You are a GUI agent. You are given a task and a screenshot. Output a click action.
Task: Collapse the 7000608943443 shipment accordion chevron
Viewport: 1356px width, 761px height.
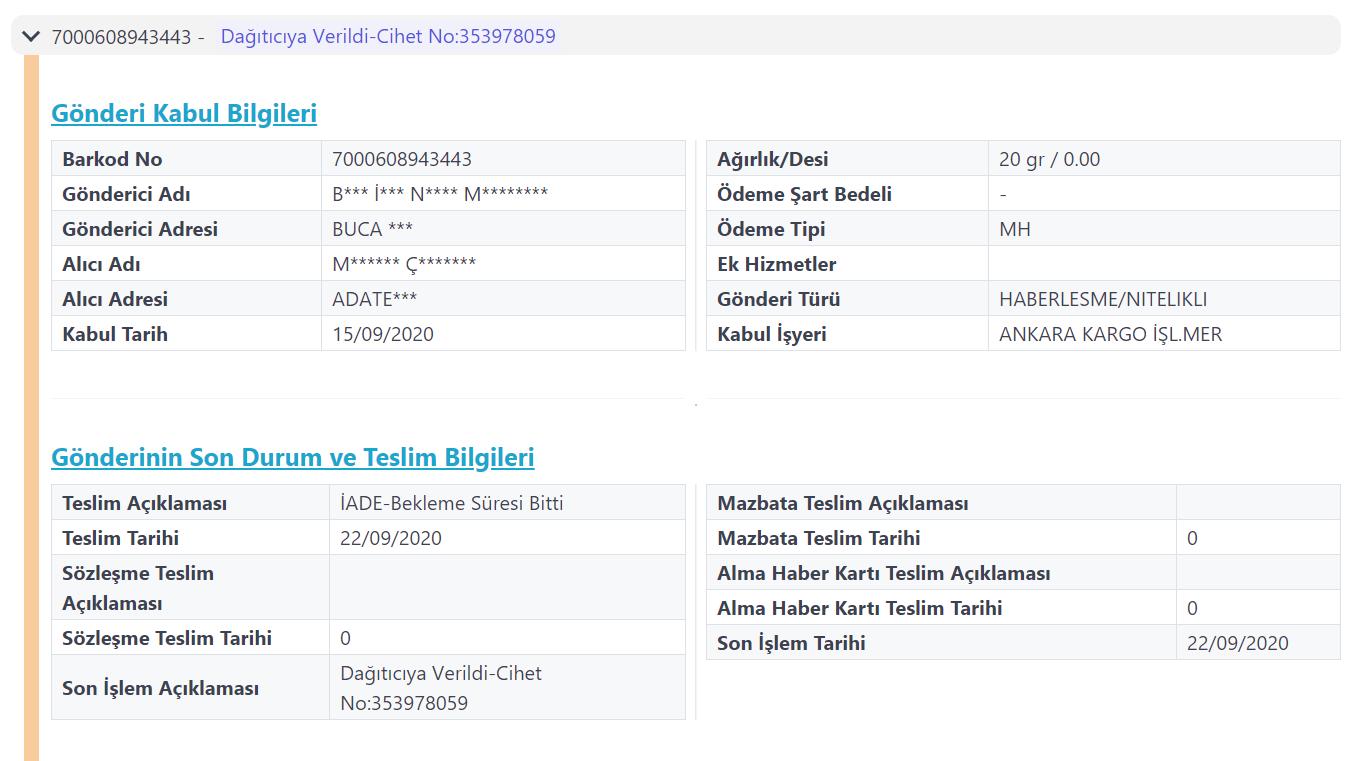(30, 37)
